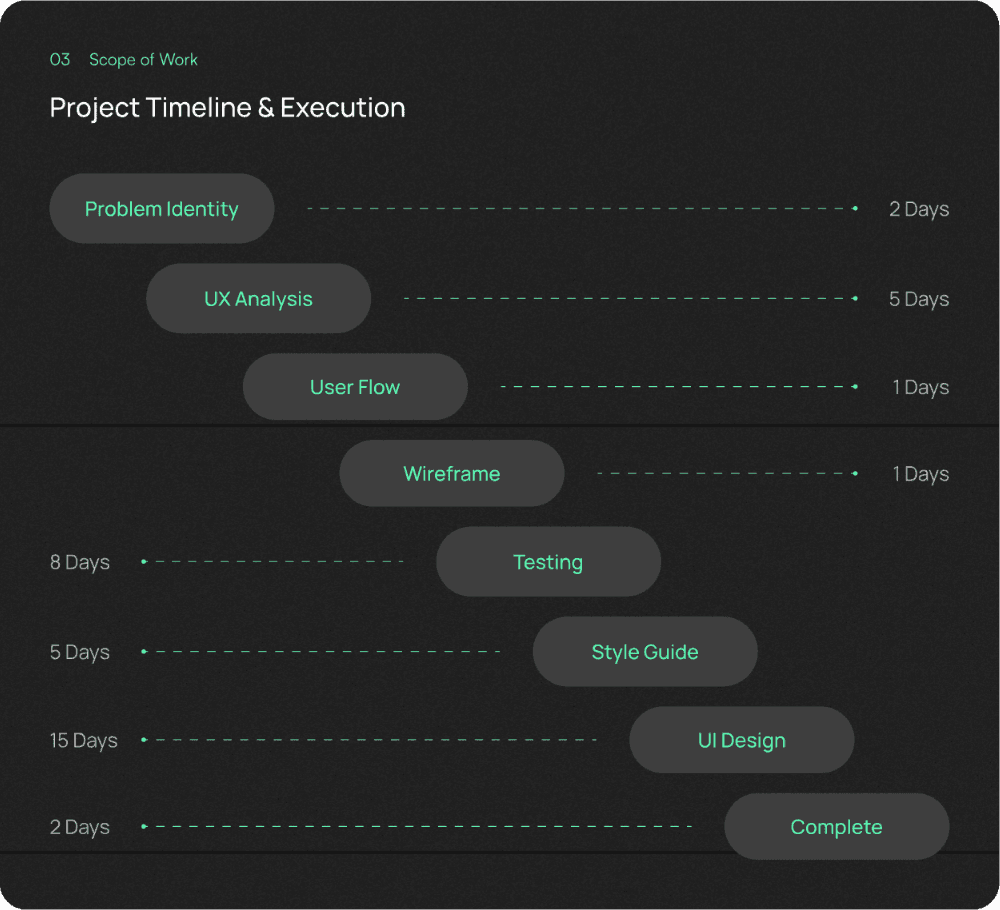Click the end dot of Problem Identity line
Image resolution: width=1000 pixels, height=910 pixels.
(x=855, y=209)
